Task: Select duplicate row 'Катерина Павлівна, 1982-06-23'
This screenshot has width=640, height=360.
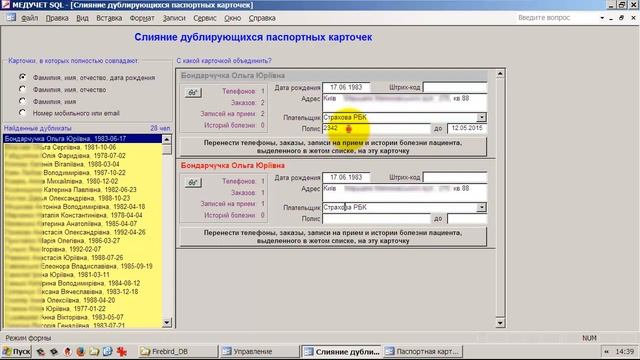Action: point(83,190)
